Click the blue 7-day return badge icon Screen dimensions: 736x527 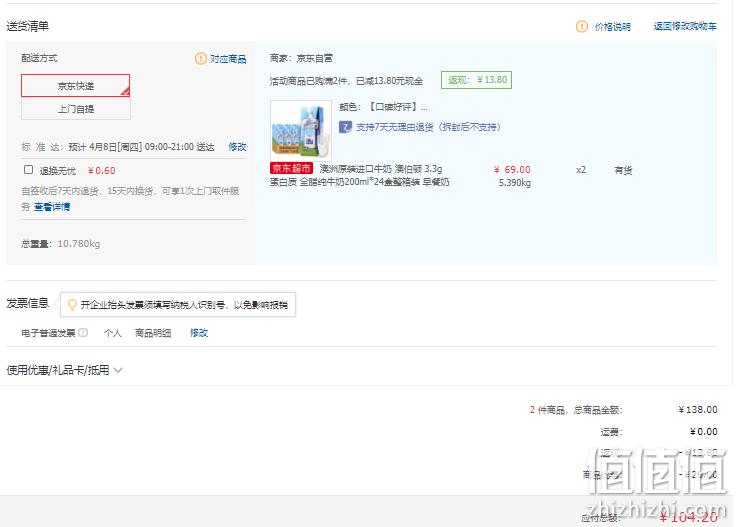click(345, 127)
